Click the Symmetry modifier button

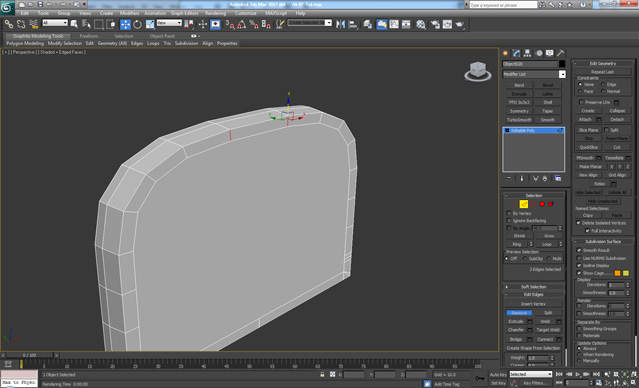519,111
